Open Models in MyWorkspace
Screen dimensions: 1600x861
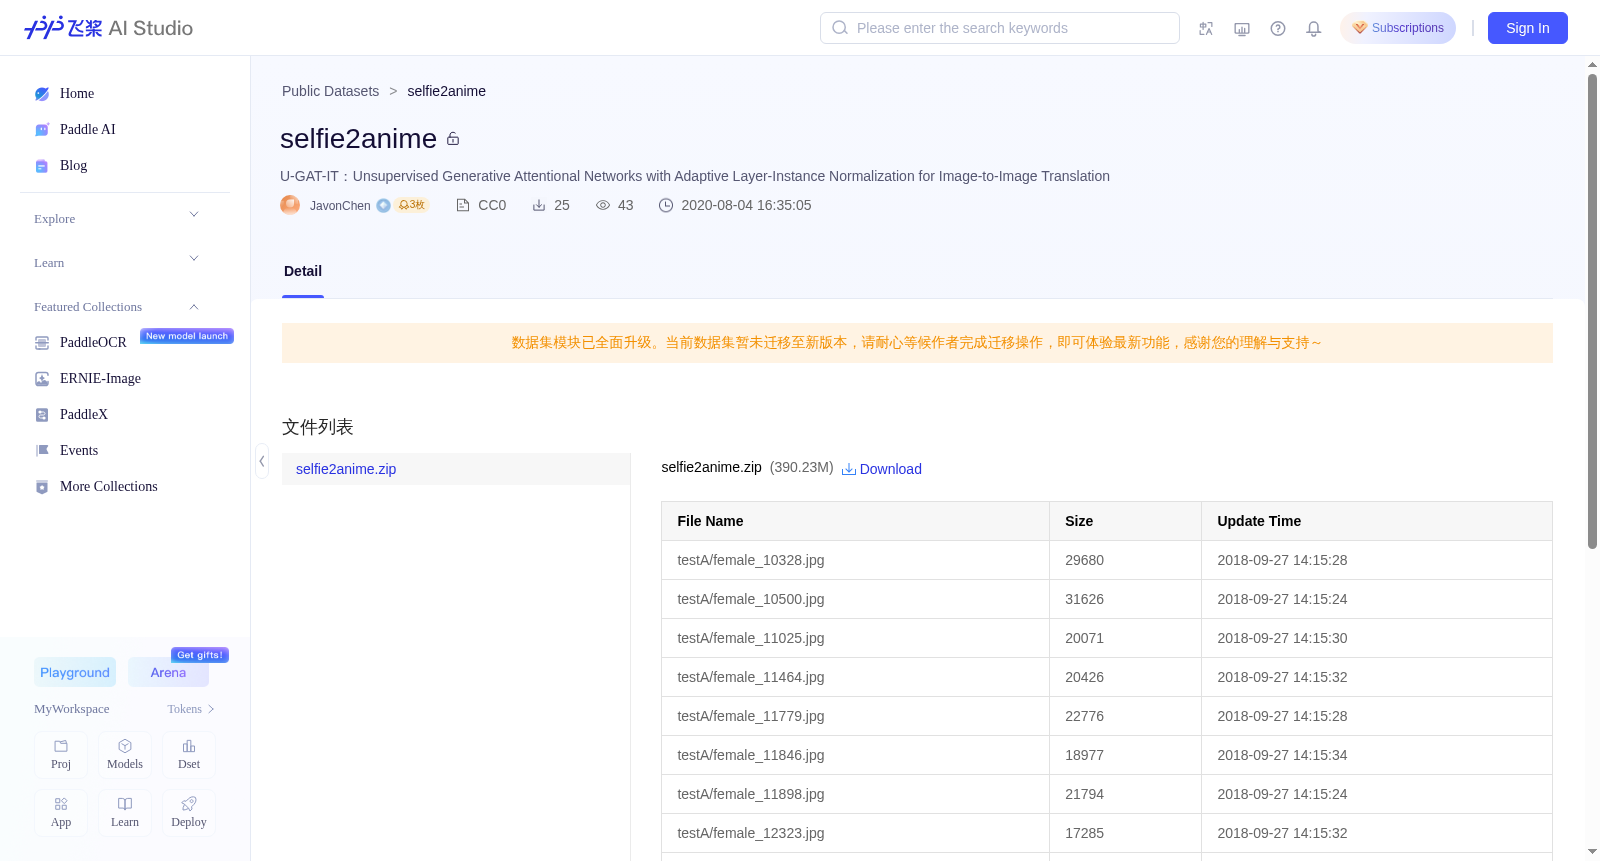click(125, 755)
